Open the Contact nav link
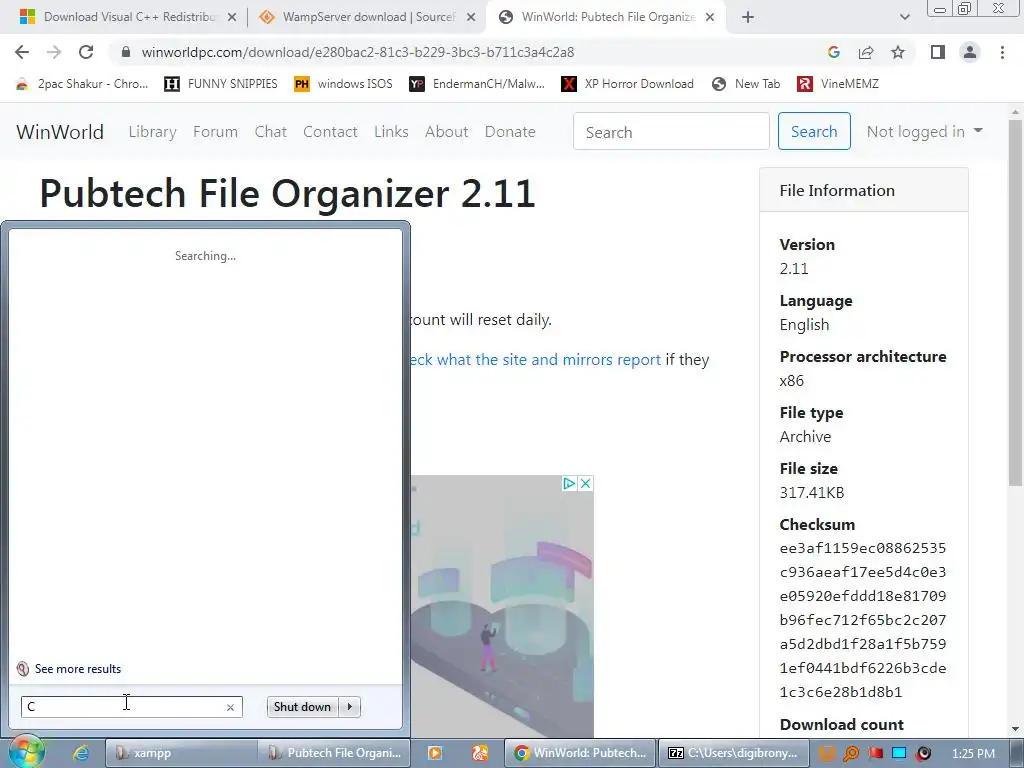 tap(330, 132)
